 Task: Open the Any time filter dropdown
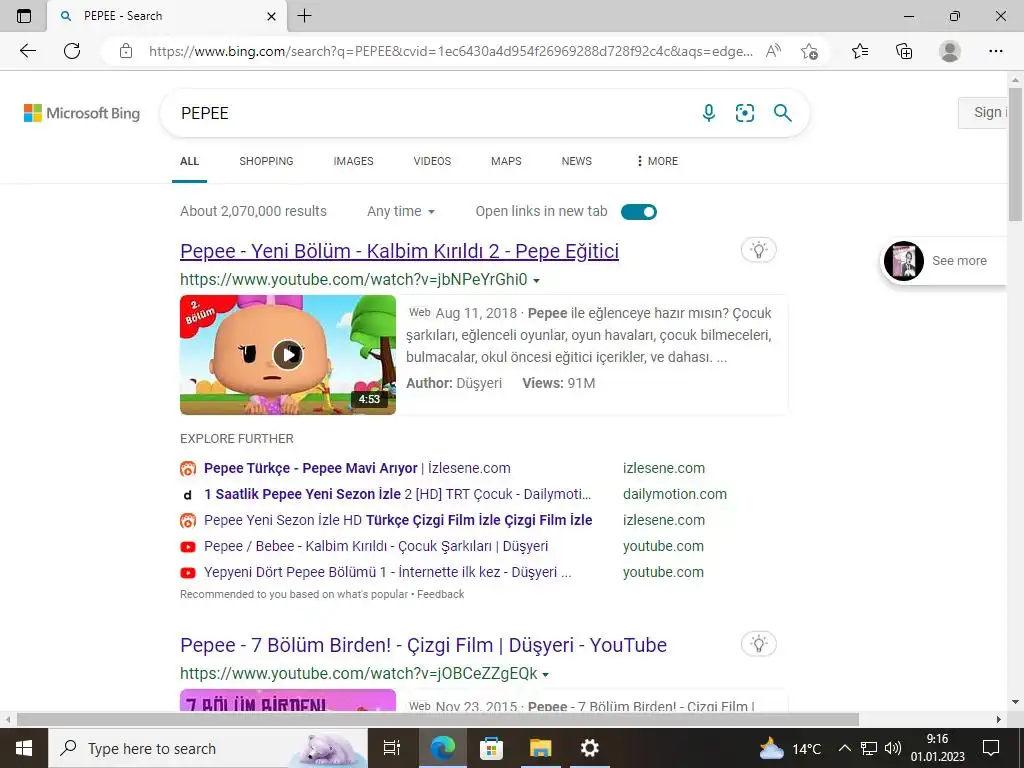tap(401, 212)
